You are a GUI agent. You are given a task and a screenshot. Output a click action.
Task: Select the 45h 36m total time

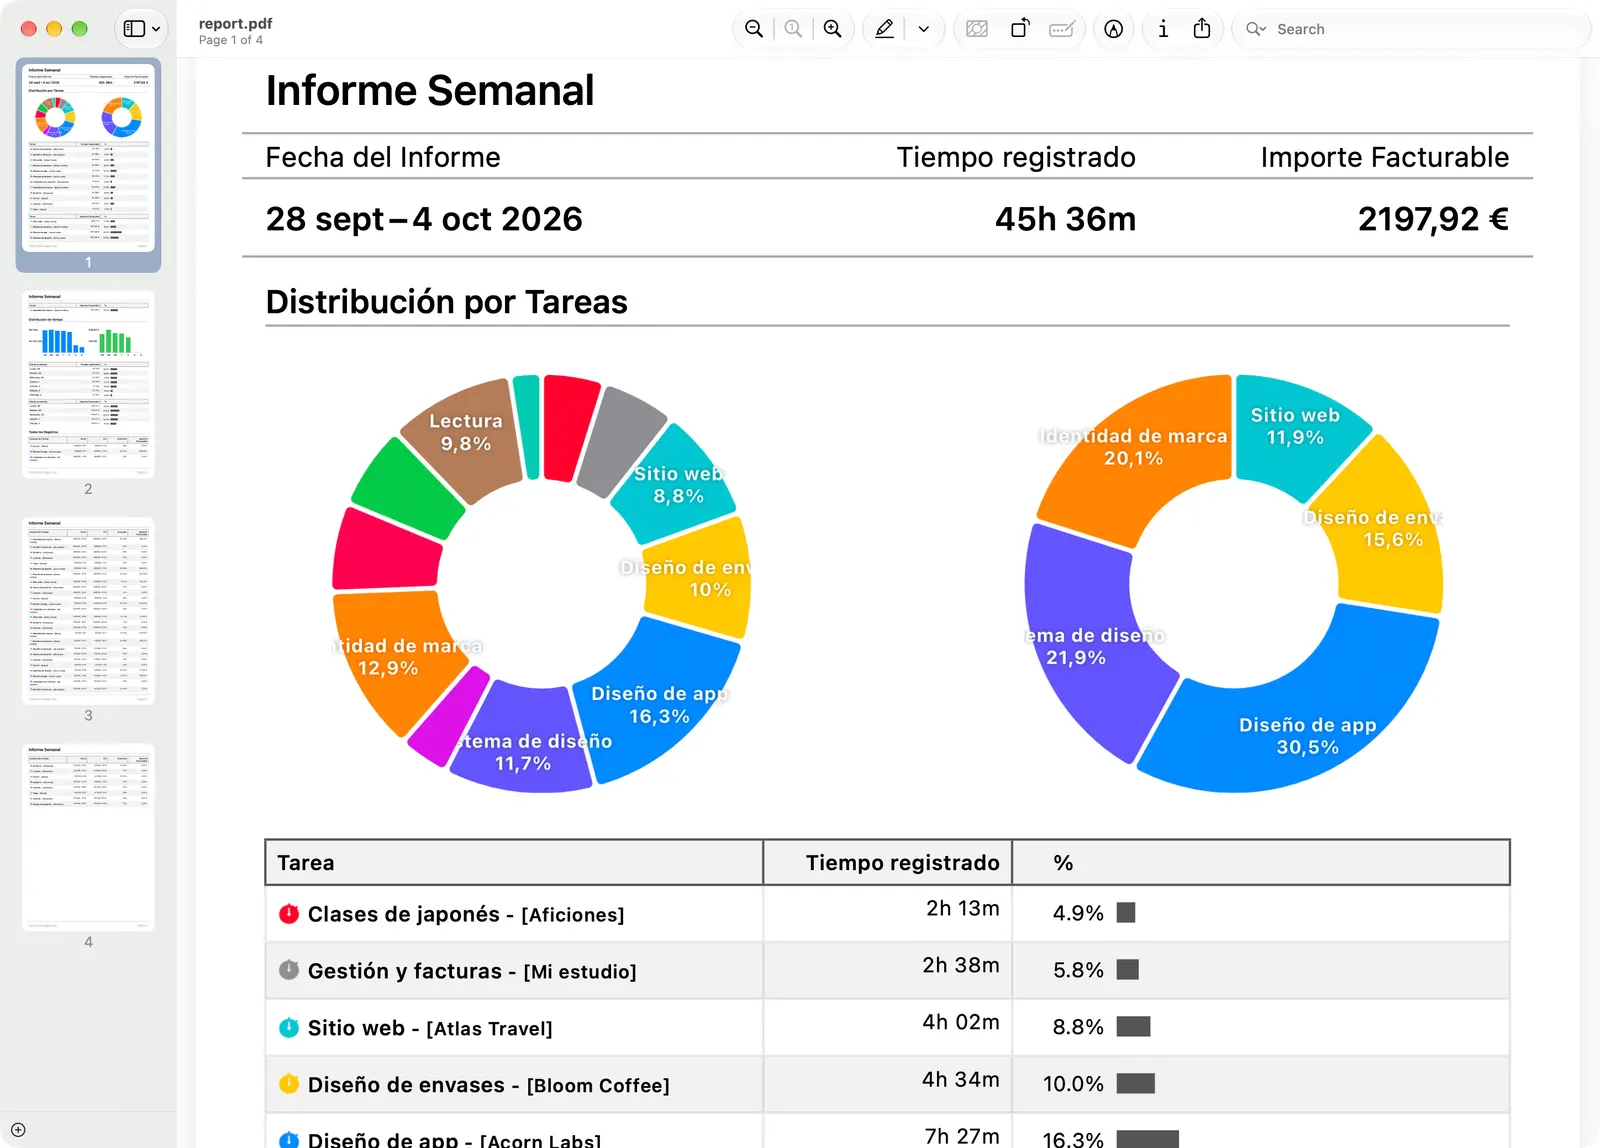point(1065,219)
